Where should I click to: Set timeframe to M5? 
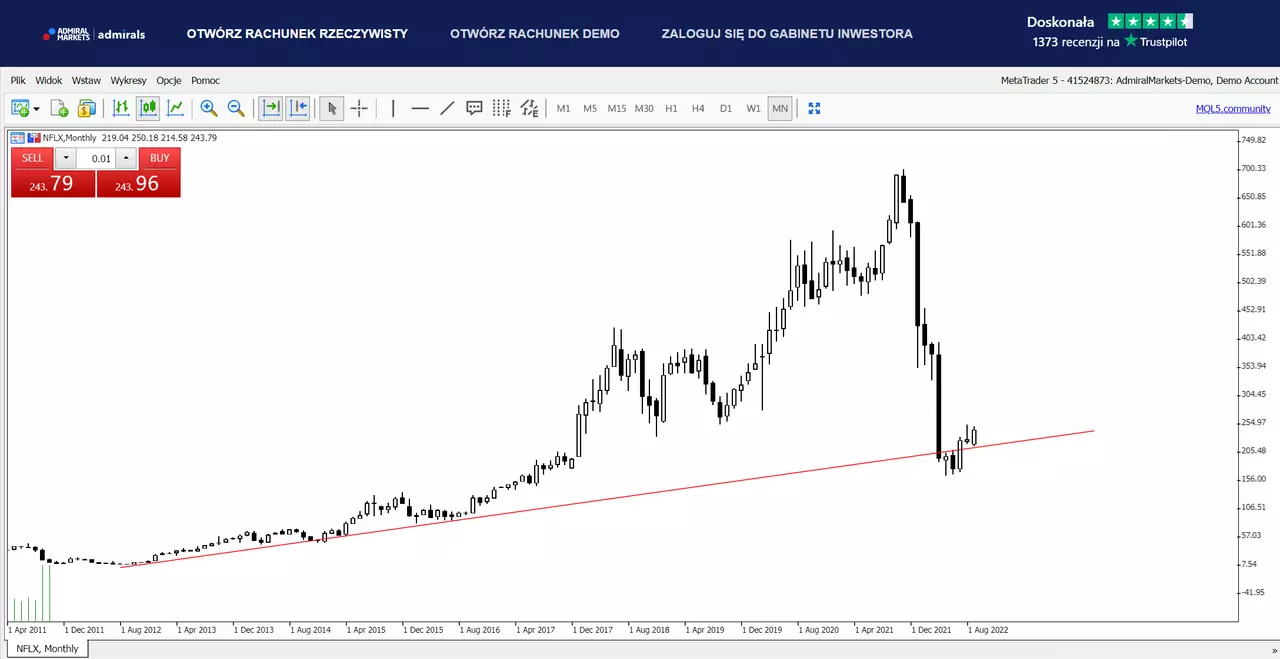[x=590, y=108]
